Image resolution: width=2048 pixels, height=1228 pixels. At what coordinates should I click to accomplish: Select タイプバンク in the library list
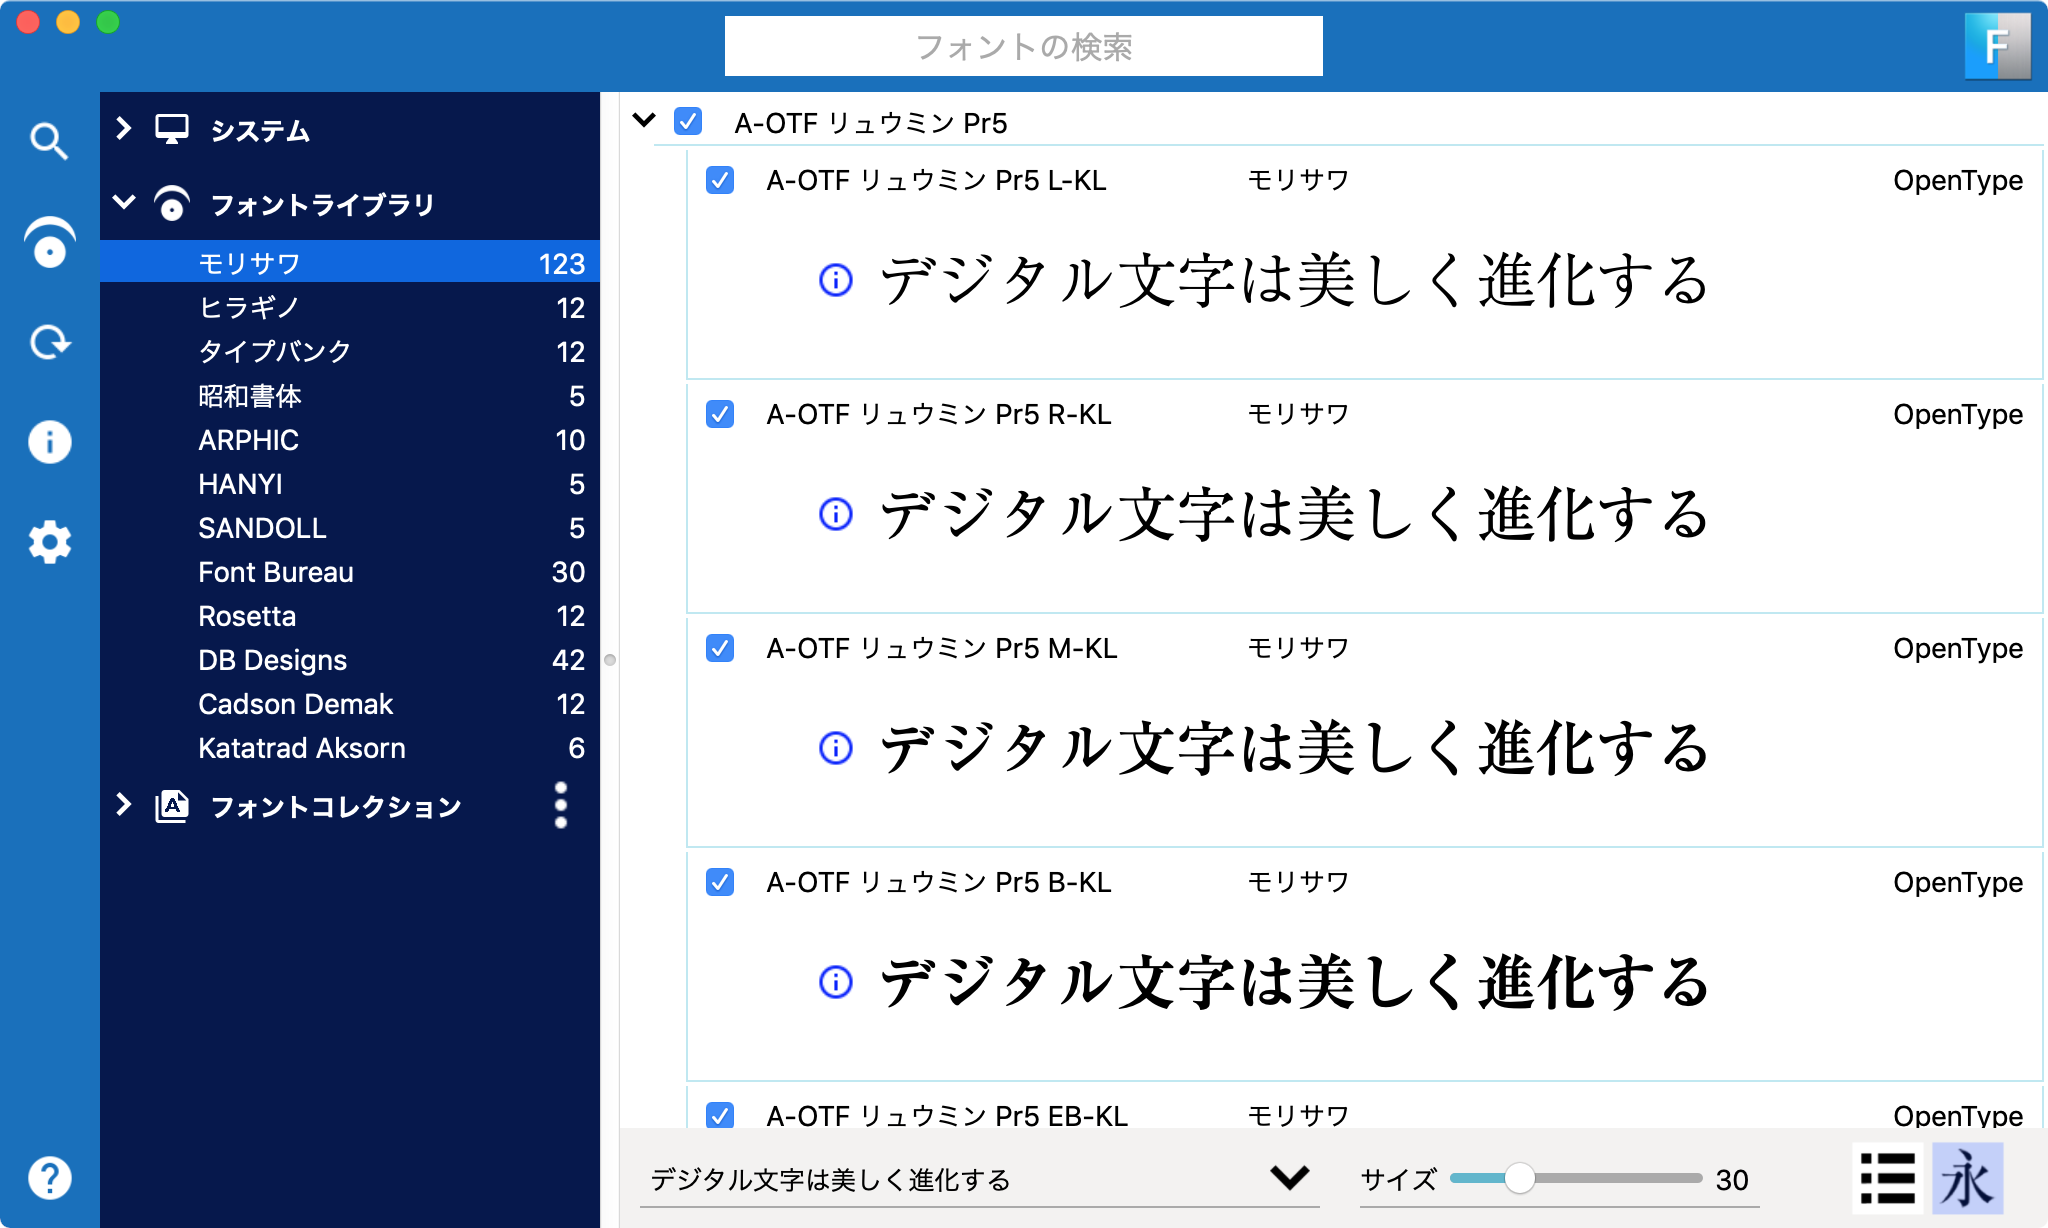[350, 351]
